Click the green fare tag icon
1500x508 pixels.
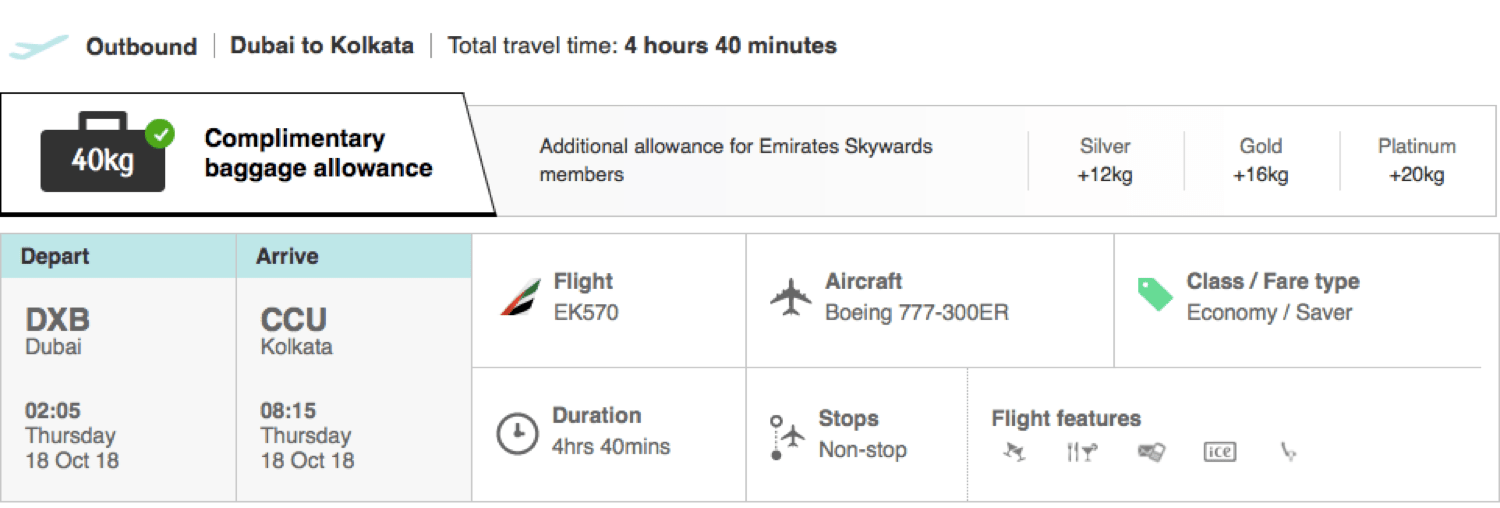tap(1155, 295)
